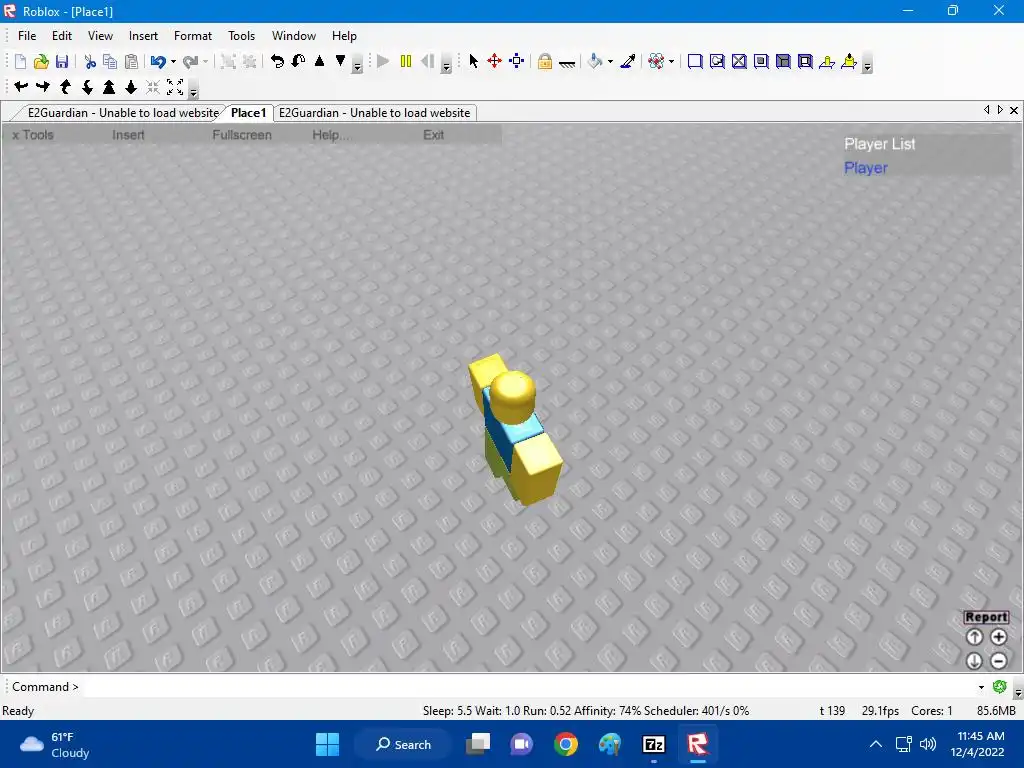Expand overflow options after move down icon
The width and height of the screenshot is (1024, 768).
357,65
